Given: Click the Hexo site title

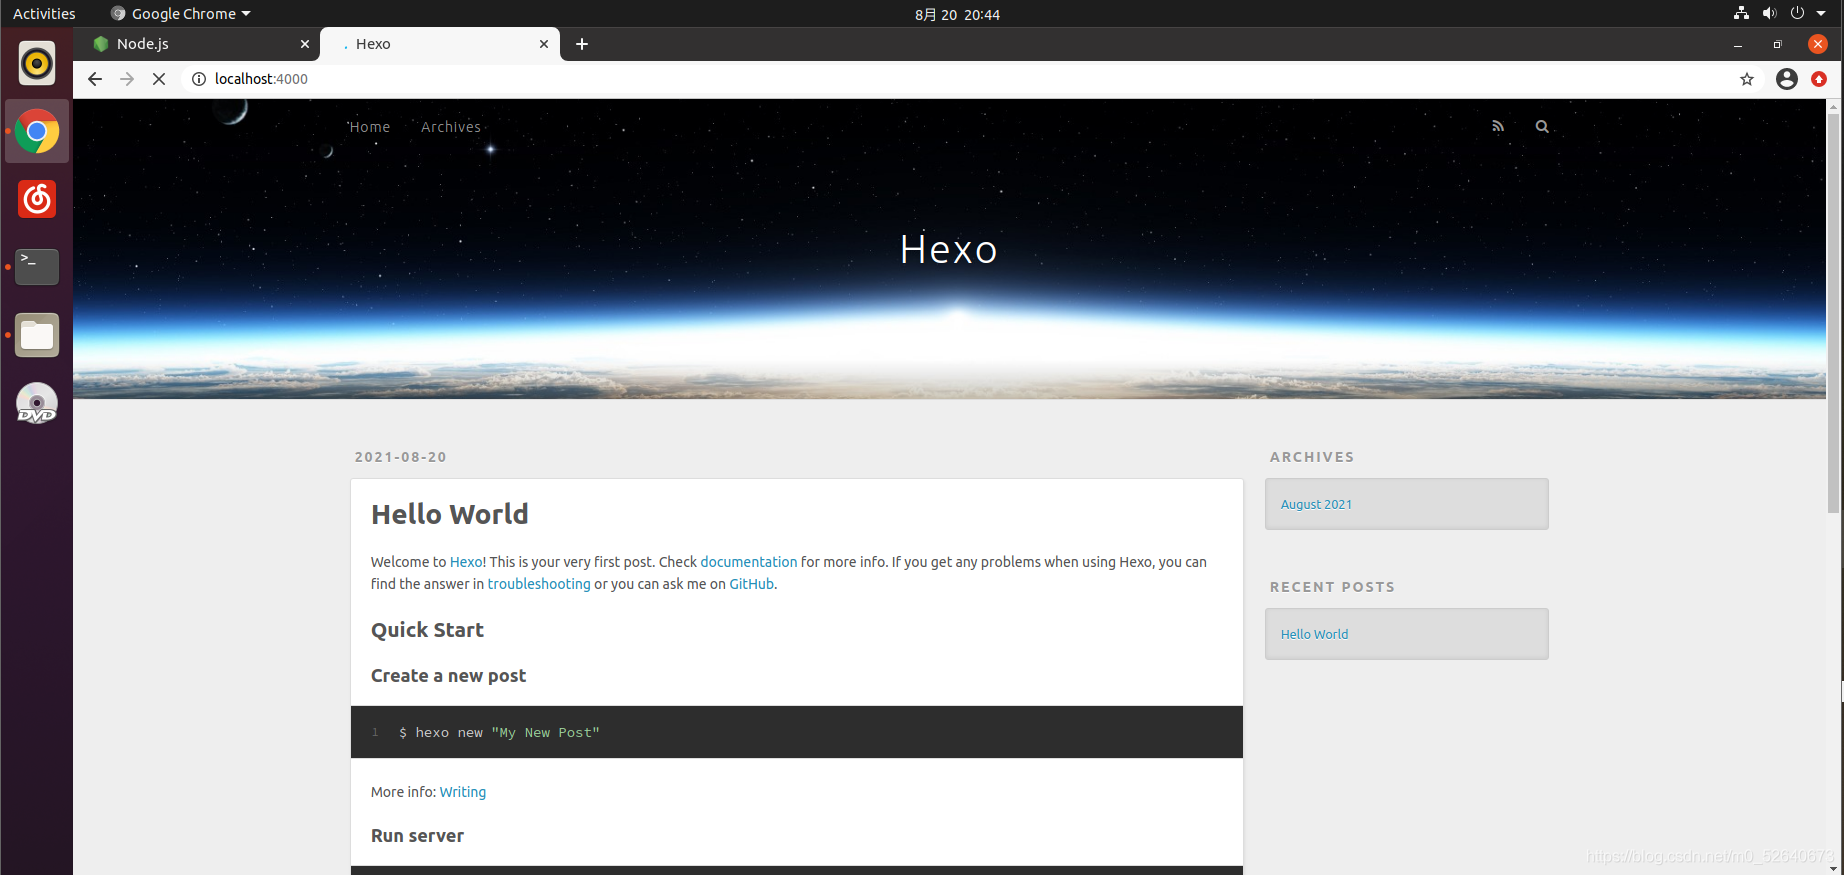Looking at the screenshot, I should (x=949, y=250).
